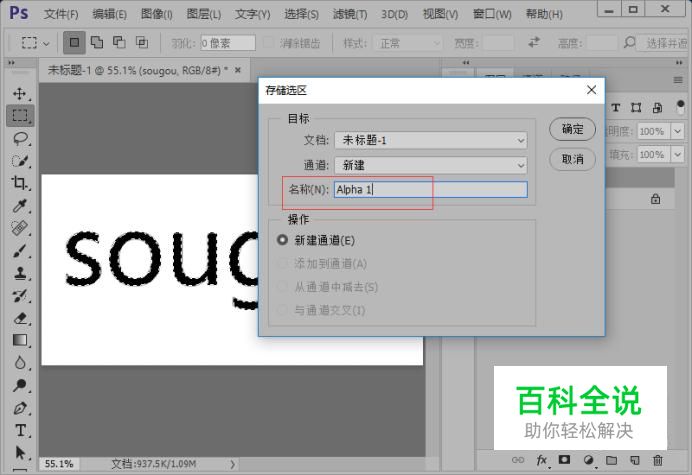Select the Clone Stamp tool
Image resolution: width=692 pixels, height=475 pixels.
click(20, 273)
